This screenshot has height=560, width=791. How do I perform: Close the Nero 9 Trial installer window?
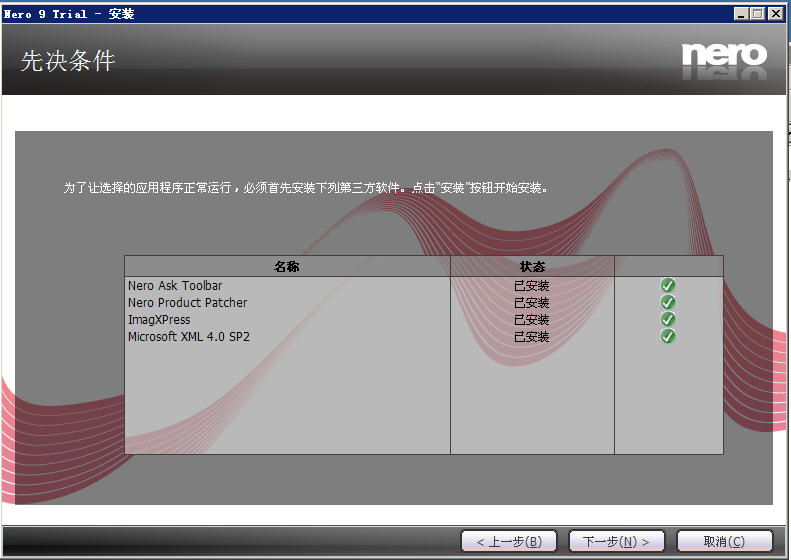click(775, 14)
